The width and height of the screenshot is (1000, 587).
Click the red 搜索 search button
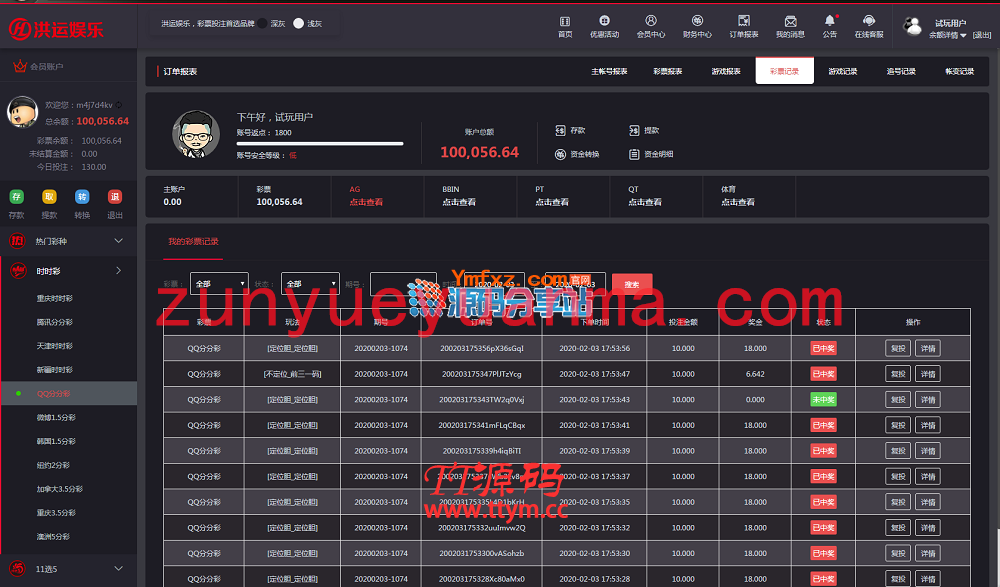pyautogui.click(x=631, y=284)
